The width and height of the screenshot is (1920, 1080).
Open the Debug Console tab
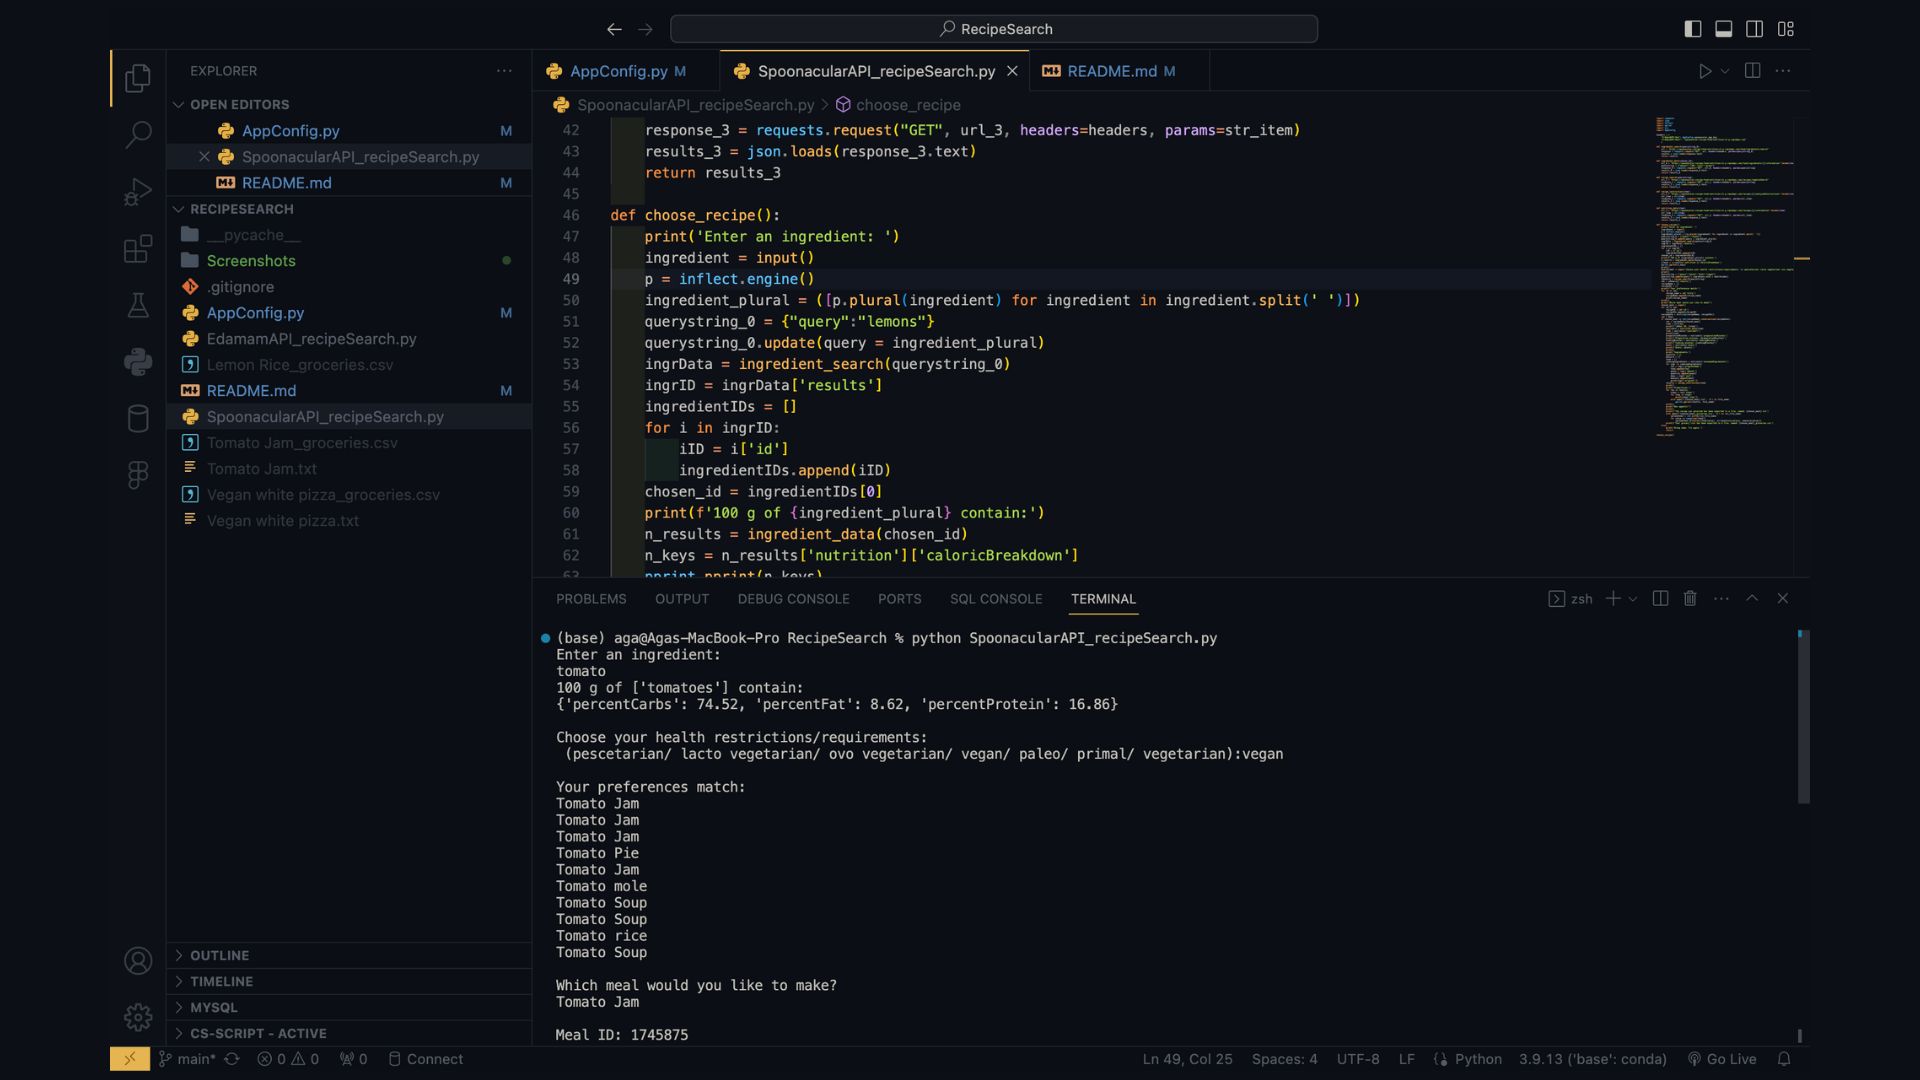[794, 599]
